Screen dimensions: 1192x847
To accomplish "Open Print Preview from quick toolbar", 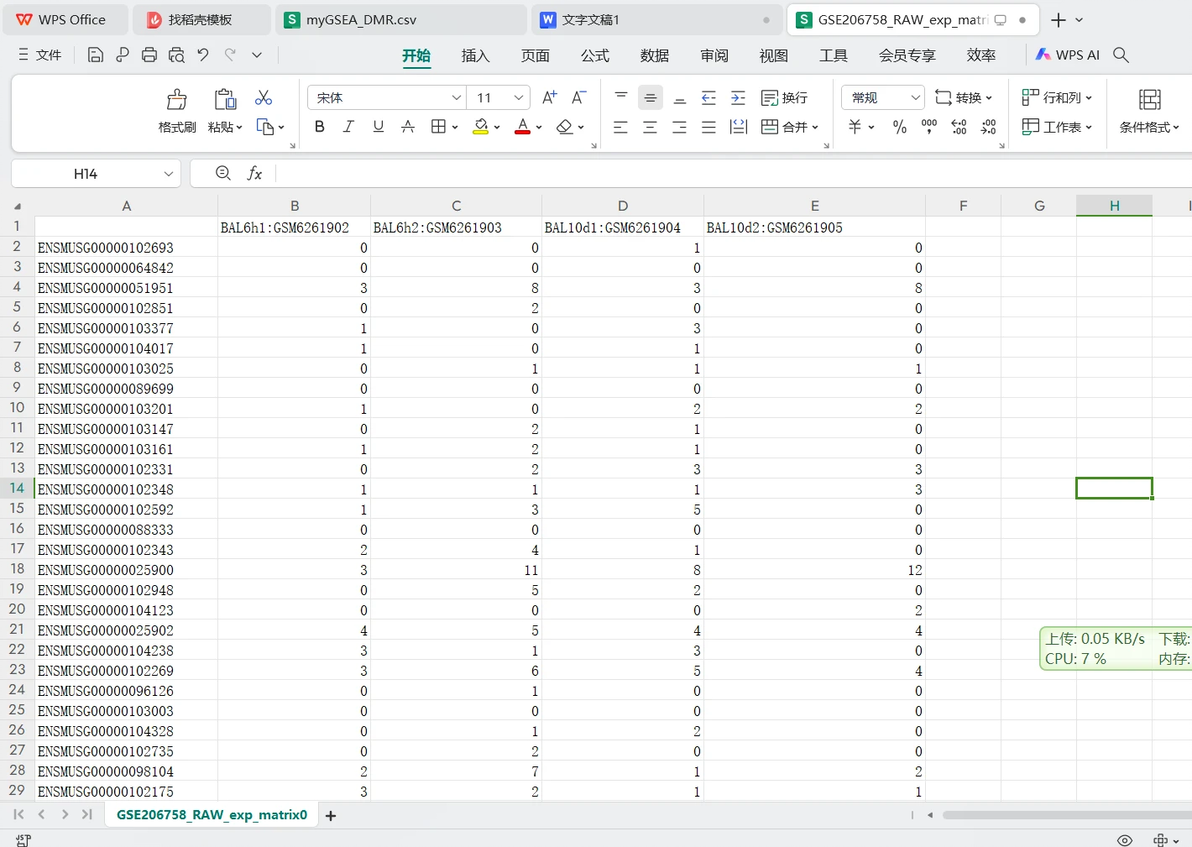I will (176, 55).
